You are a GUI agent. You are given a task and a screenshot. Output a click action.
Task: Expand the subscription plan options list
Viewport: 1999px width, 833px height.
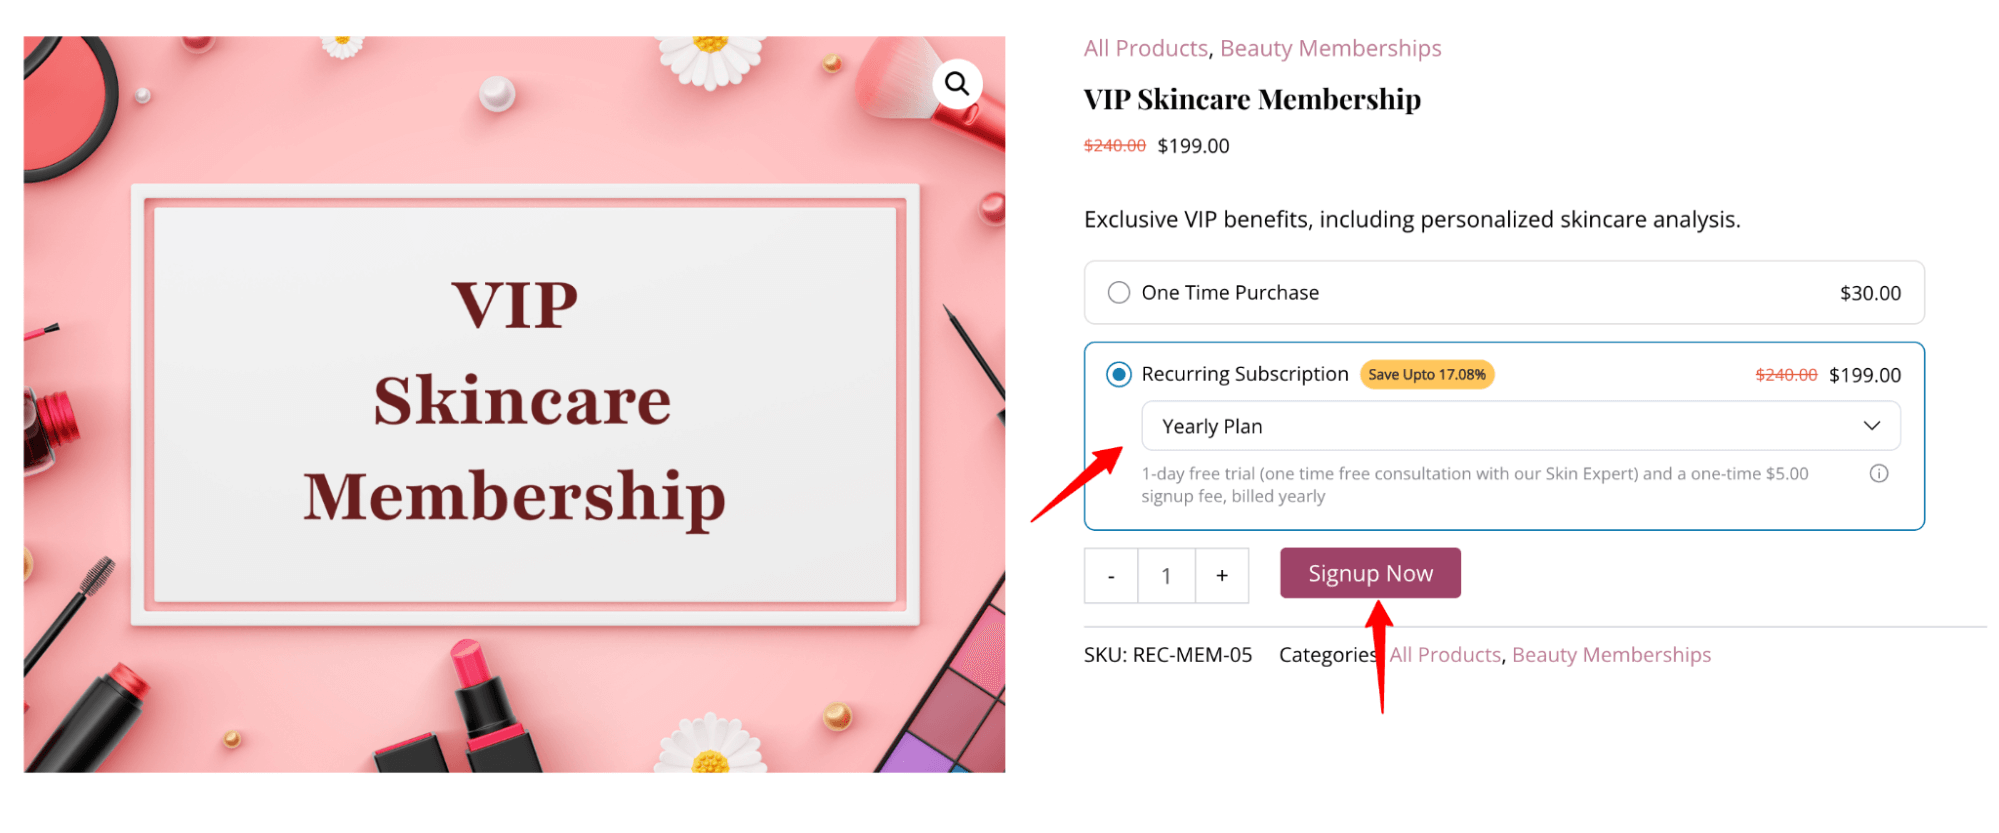[1520, 425]
